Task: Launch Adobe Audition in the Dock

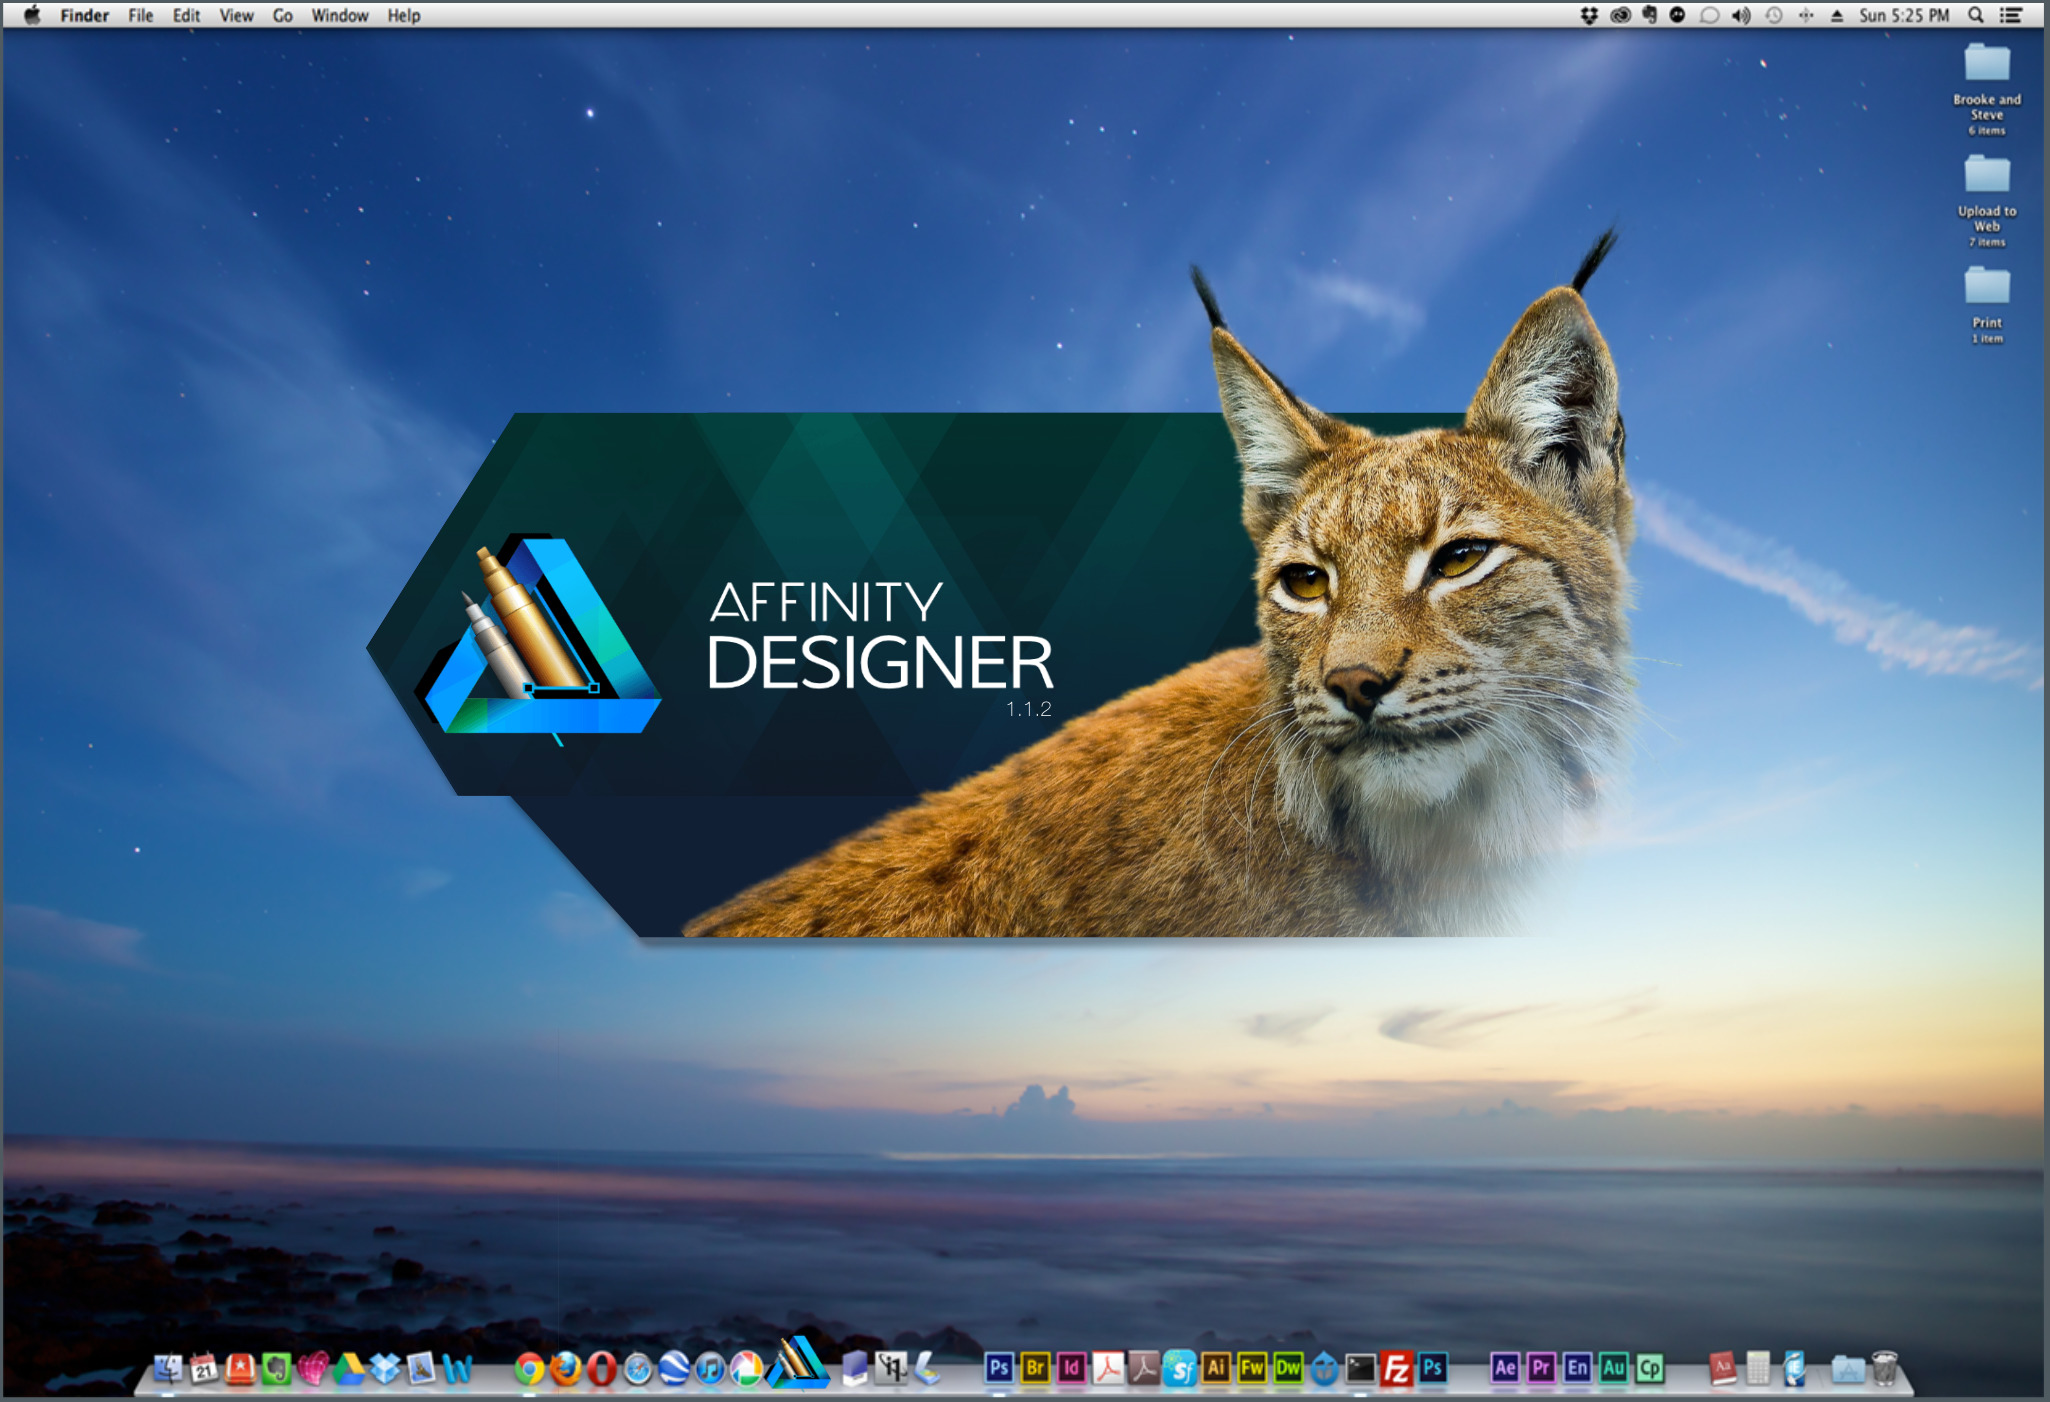Action: [x=1615, y=1368]
